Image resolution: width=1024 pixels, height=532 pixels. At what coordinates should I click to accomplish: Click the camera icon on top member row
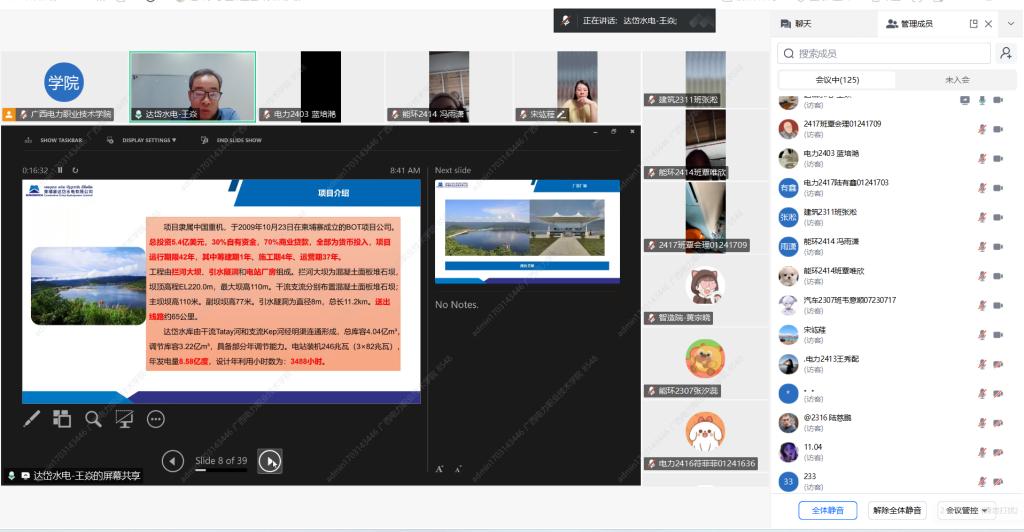(x=998, y=100)
